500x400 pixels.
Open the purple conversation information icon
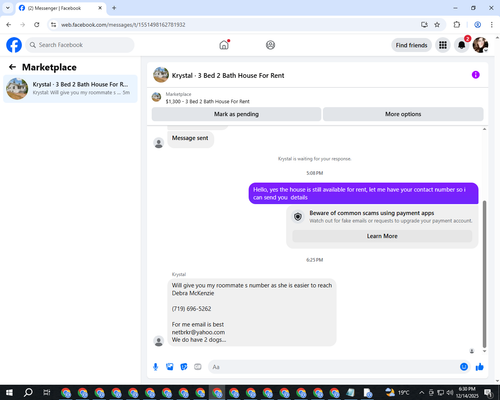point(475,75)
